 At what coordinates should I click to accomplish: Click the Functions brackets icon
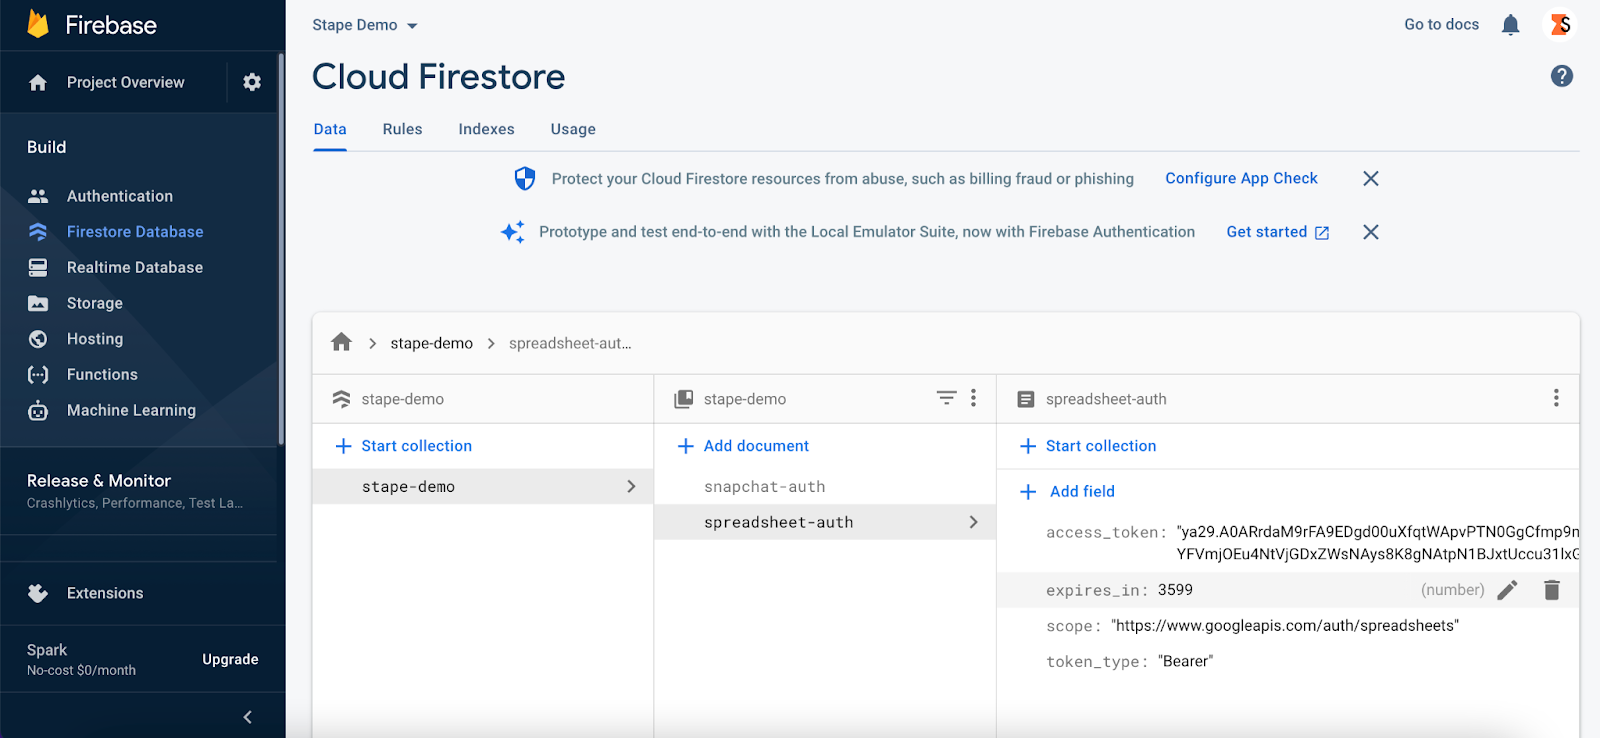click(x=38, y=375)
